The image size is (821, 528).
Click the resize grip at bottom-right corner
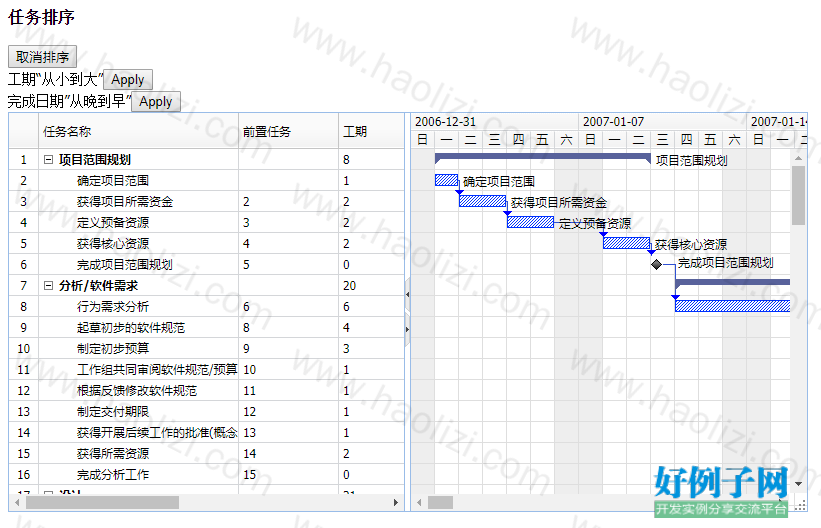(800, 505)
